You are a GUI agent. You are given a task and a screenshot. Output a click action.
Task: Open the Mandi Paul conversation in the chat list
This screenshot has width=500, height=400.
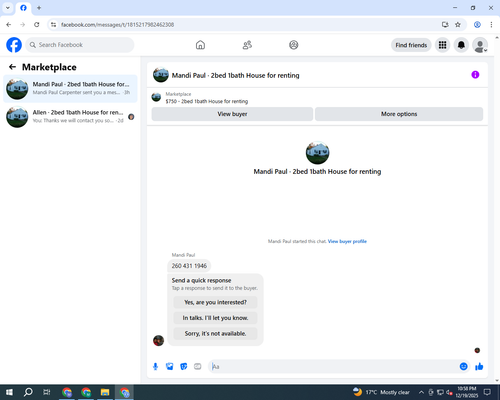[x=70, y=89]
